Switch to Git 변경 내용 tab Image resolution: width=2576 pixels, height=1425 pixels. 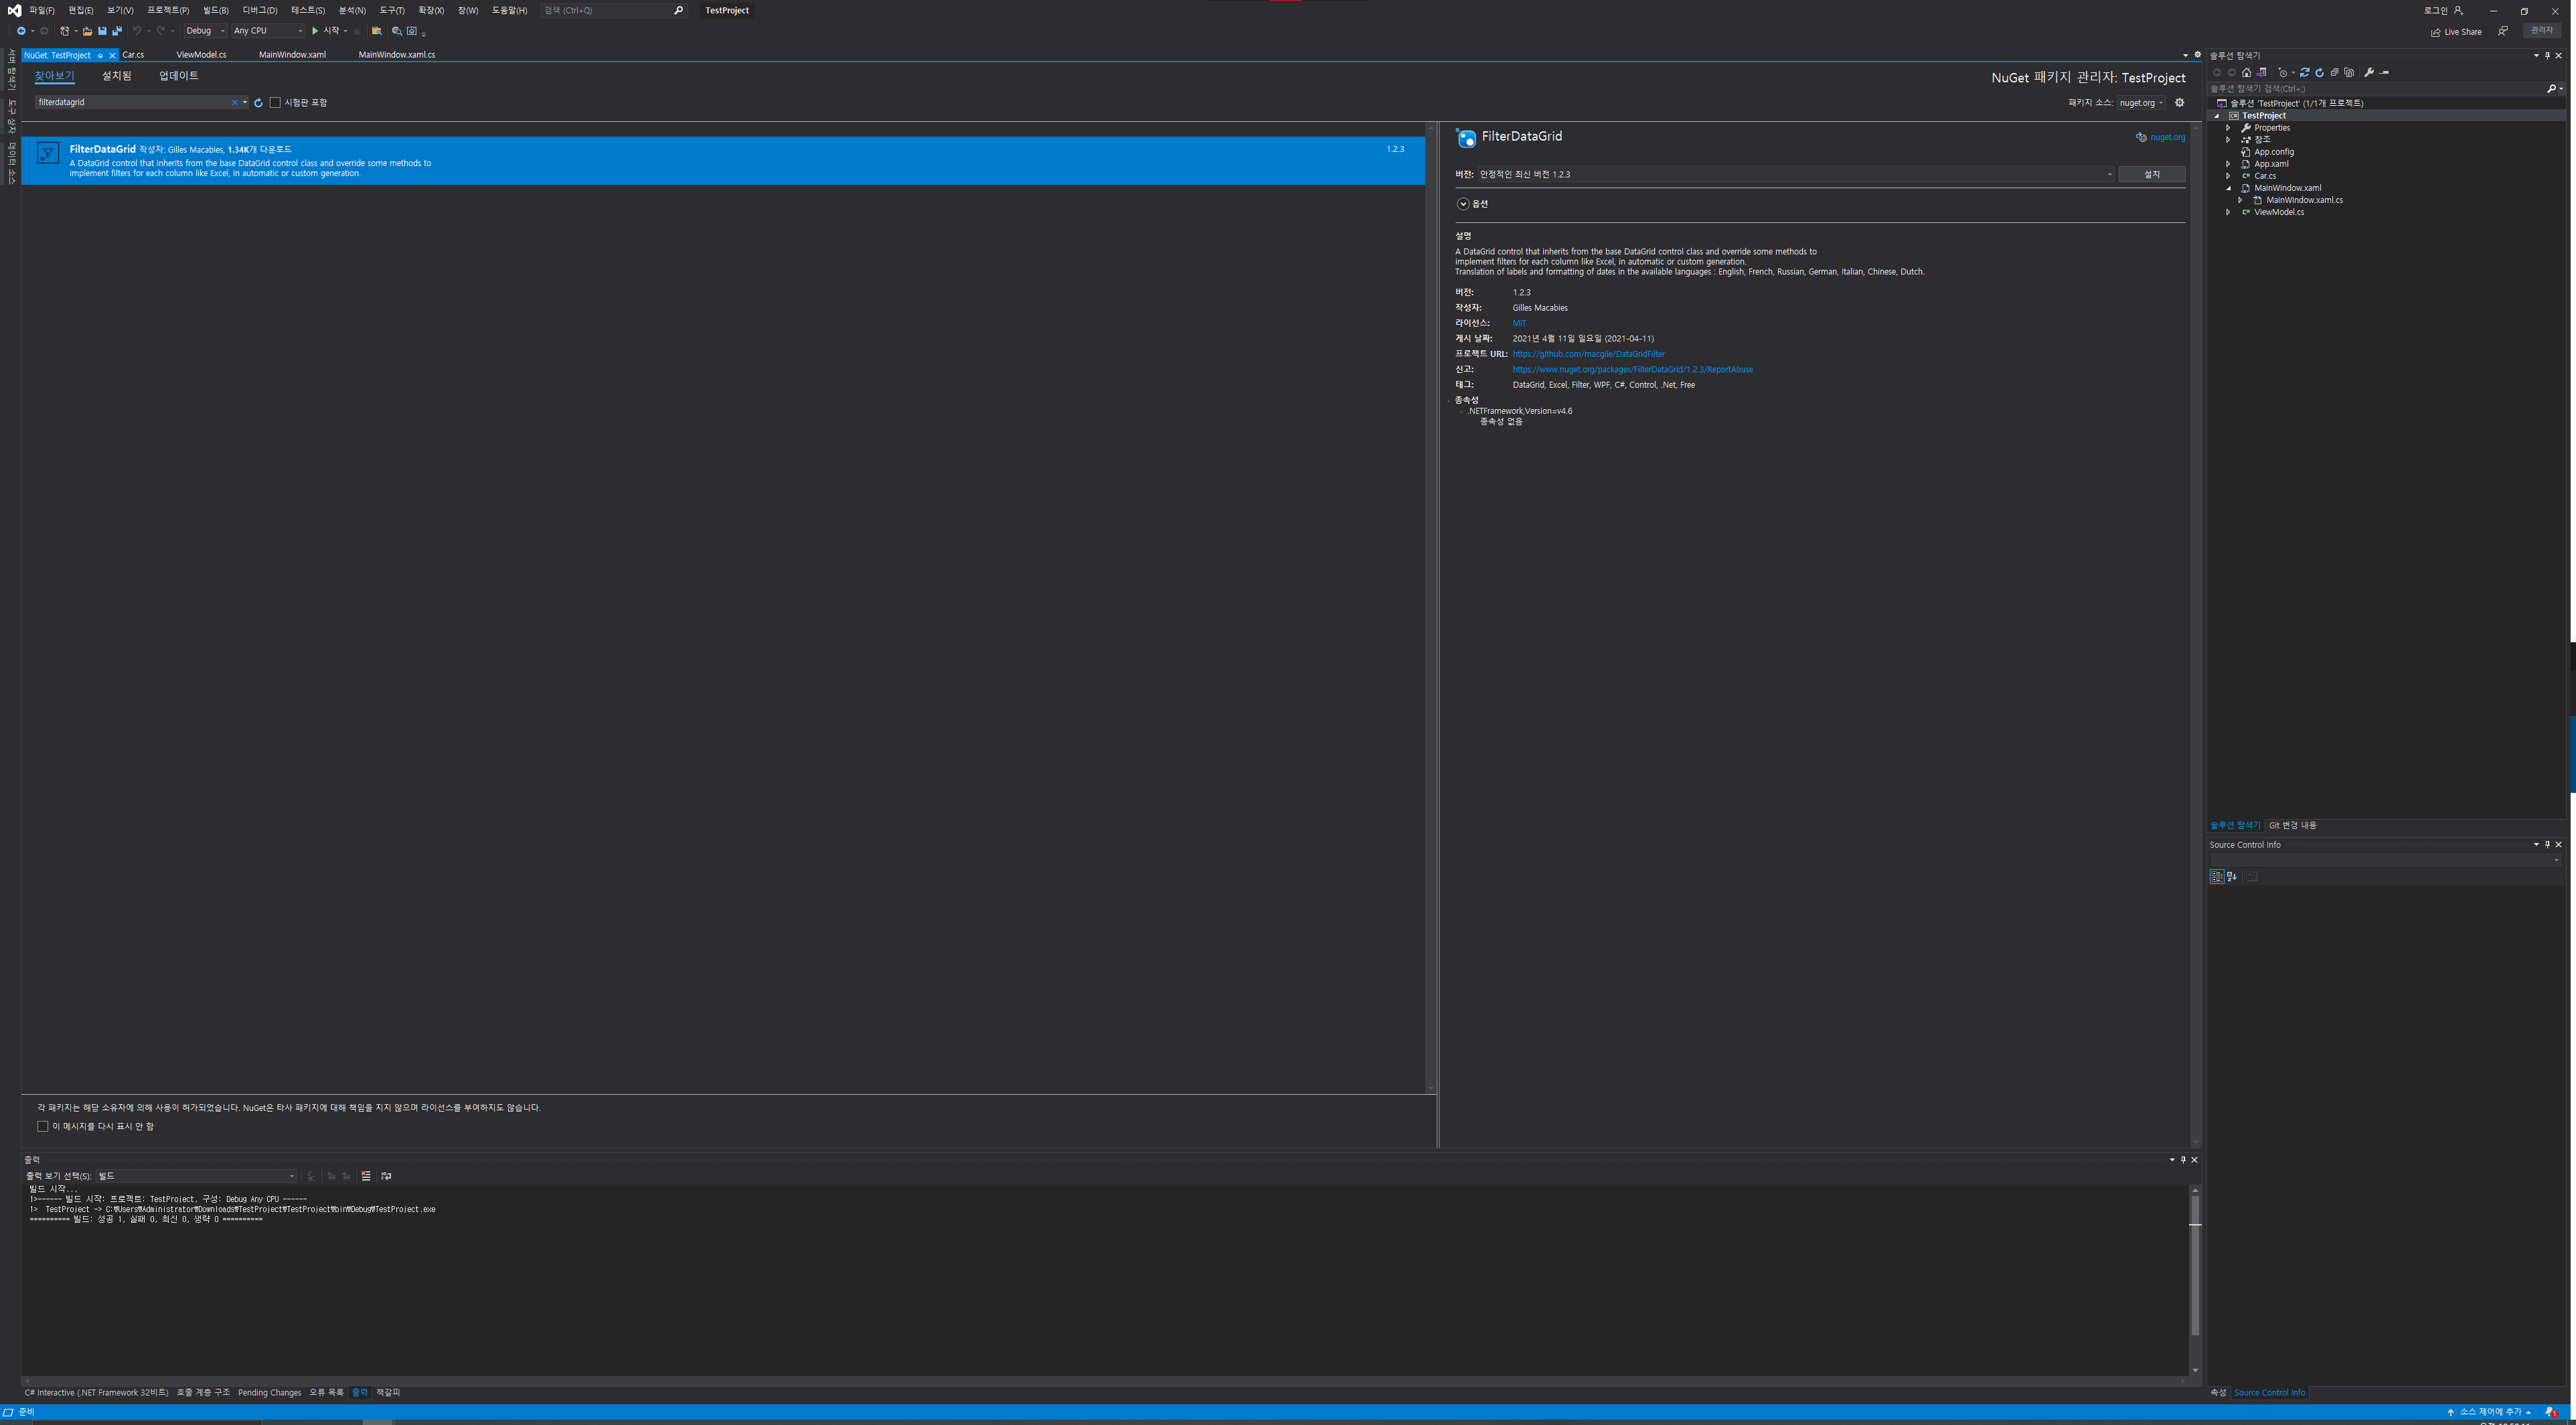click(x=2293, y=825)
